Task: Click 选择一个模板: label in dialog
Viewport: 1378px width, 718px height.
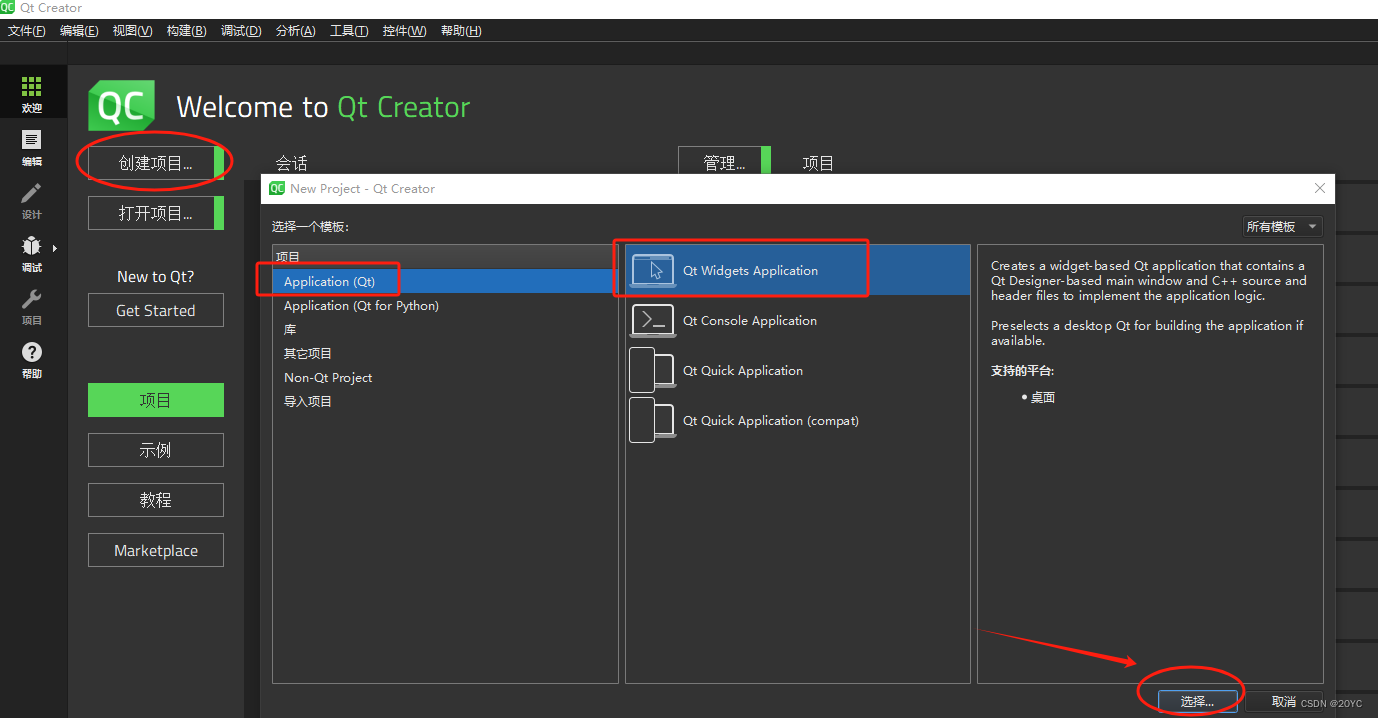Action: (x=310, y=227)
